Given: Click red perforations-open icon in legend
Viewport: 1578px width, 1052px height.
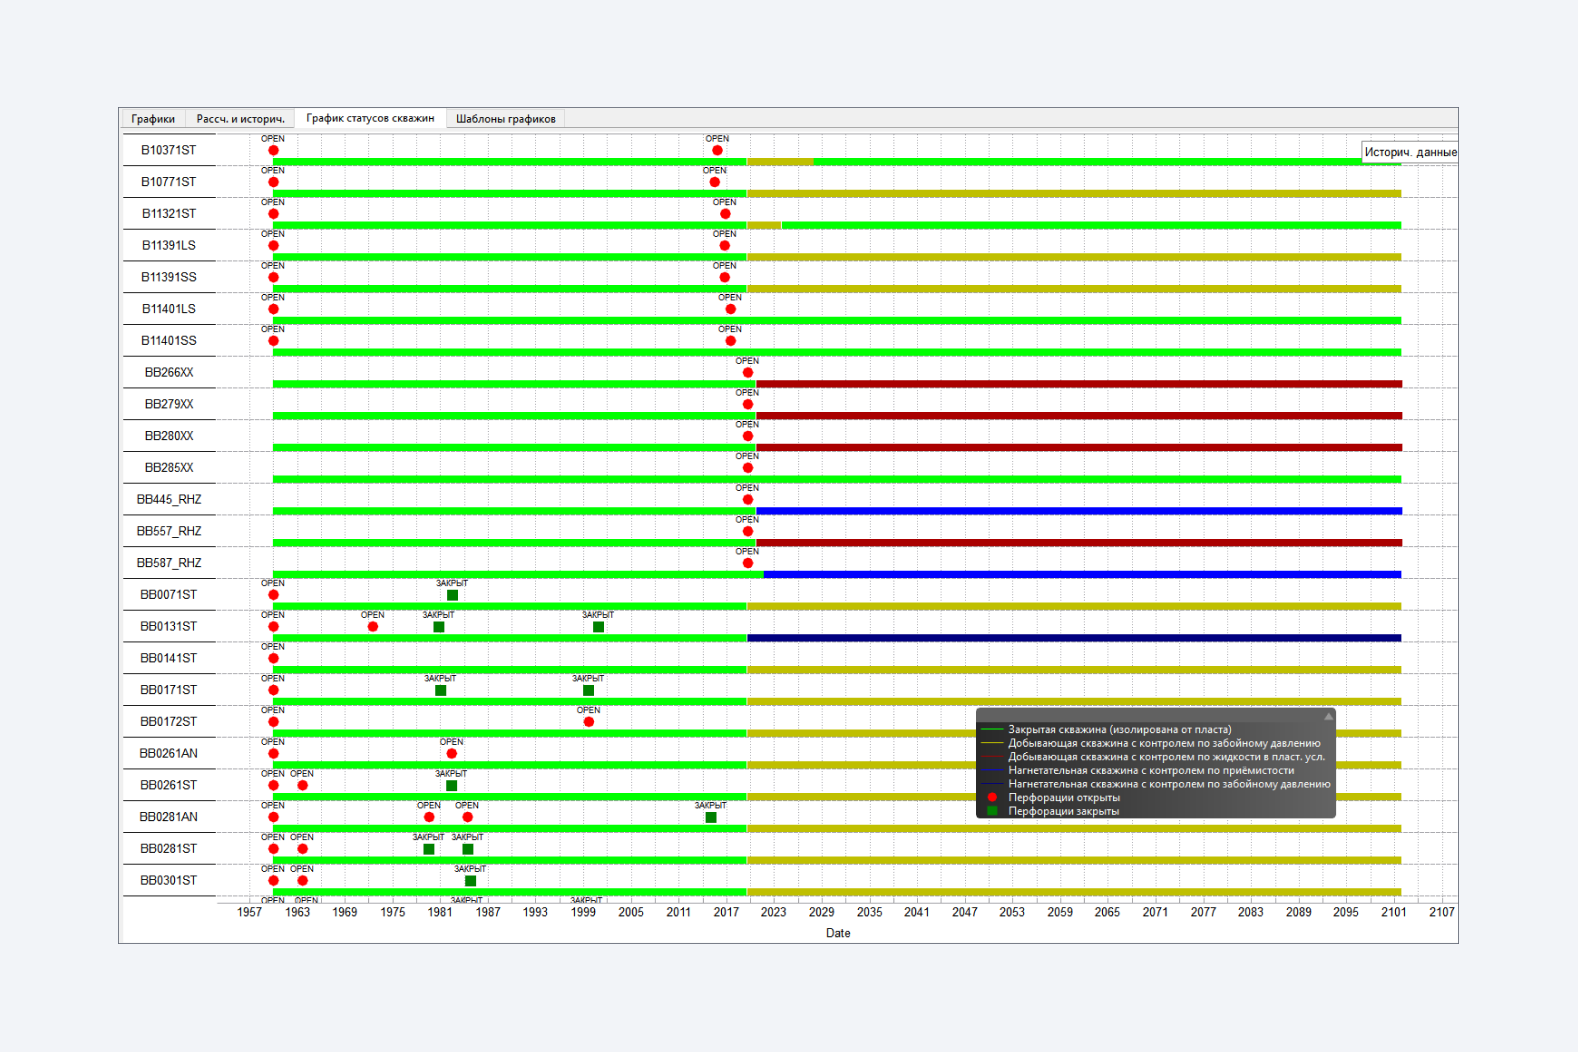Looking at the screenshot, I should 992,797.
